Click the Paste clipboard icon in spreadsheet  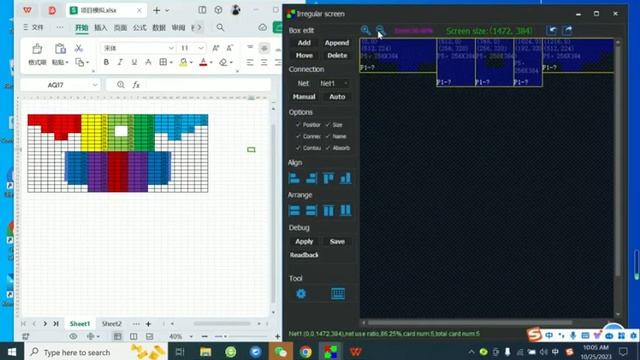click(x=60, y=49)
